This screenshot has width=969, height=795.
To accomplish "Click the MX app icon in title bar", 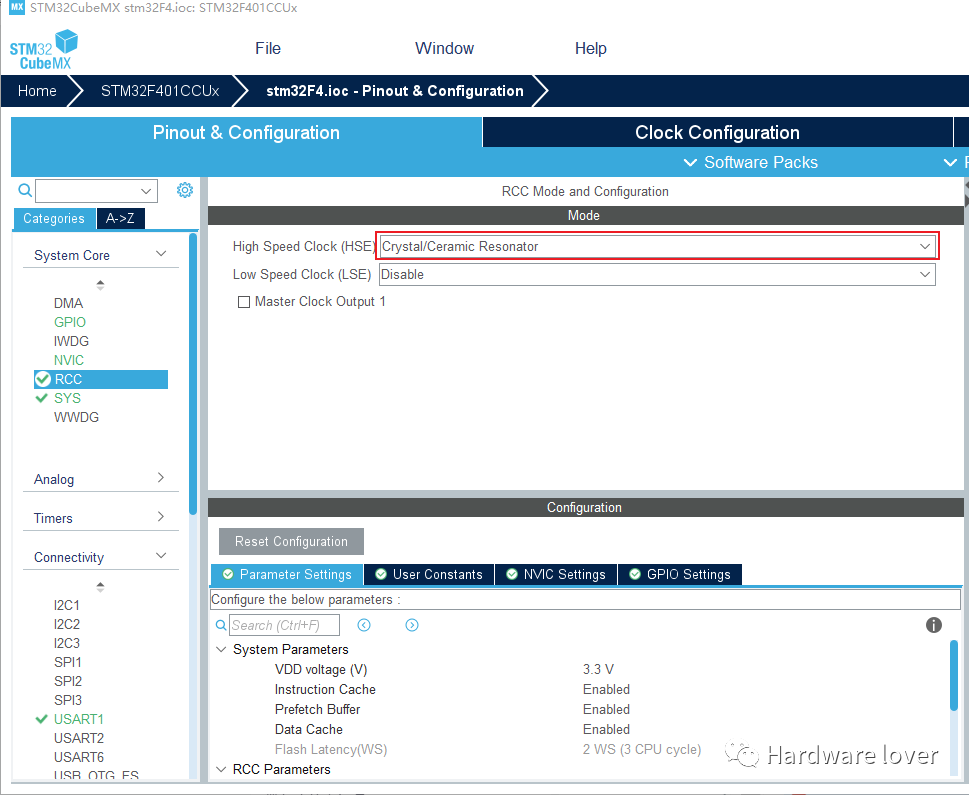I will pos(17,7).
